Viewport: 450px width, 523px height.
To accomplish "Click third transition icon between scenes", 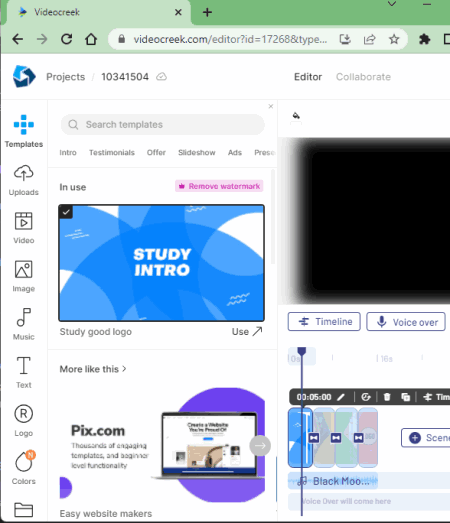I will (358, 438).
